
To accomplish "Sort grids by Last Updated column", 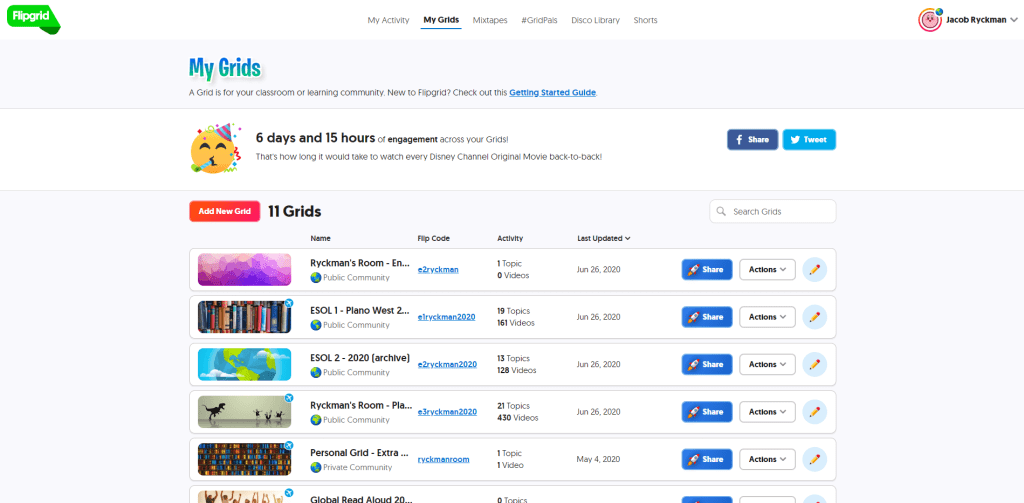I will pyautogui.click(x=603, y=239).
